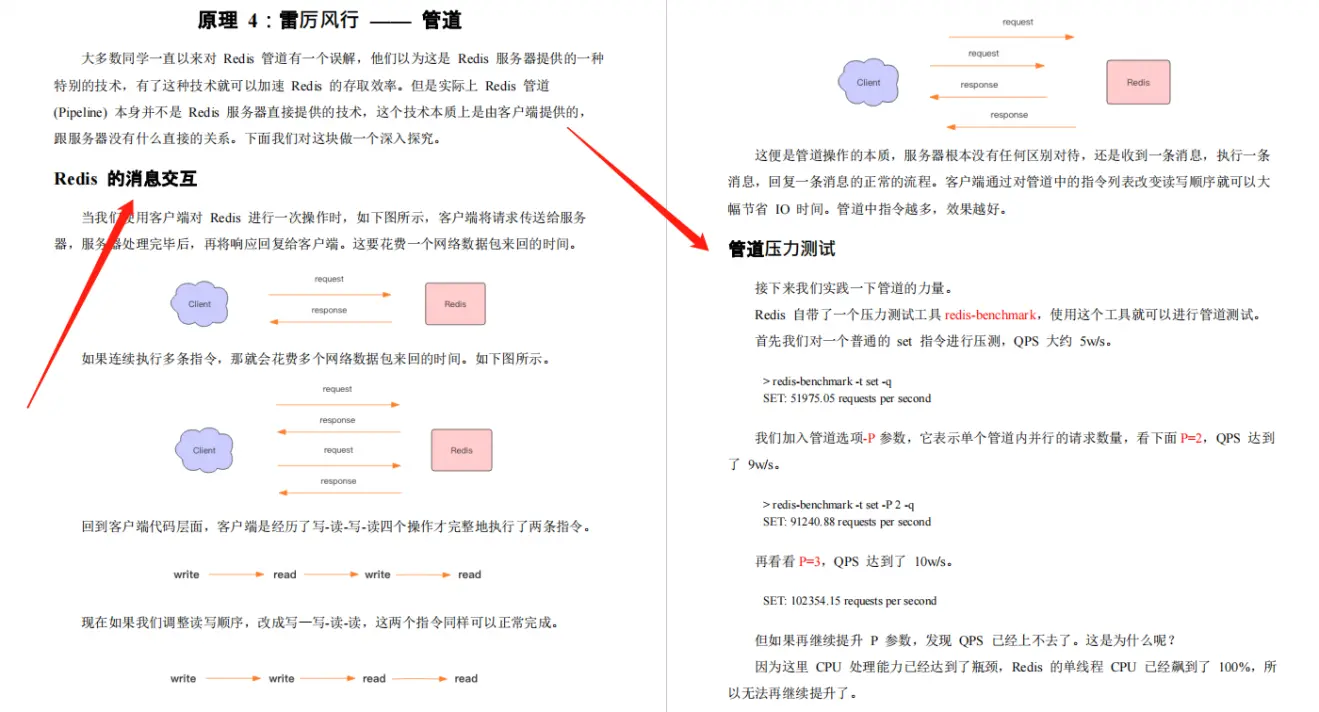1319x712 pixels.
Task: Click the red "redis-benchmark" tool name
Action: click(990, 314)
